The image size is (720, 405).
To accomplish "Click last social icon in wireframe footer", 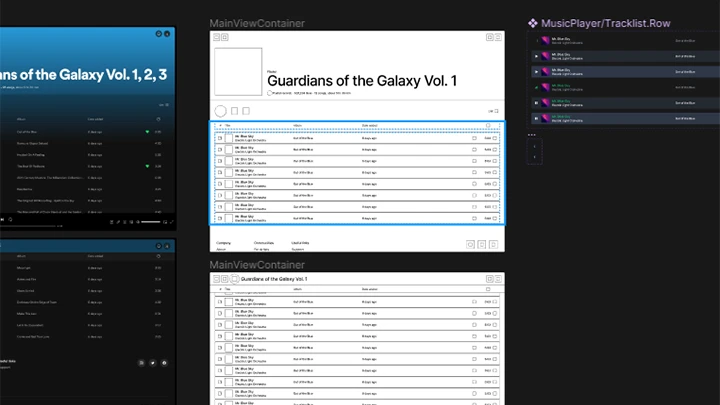I will point(493,244).
